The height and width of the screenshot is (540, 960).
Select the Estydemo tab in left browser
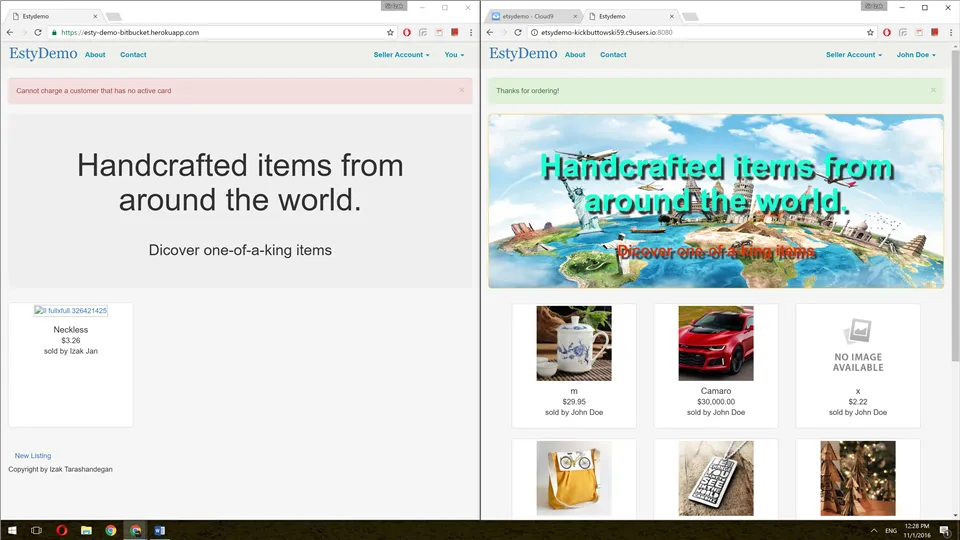tap(55, 17)
